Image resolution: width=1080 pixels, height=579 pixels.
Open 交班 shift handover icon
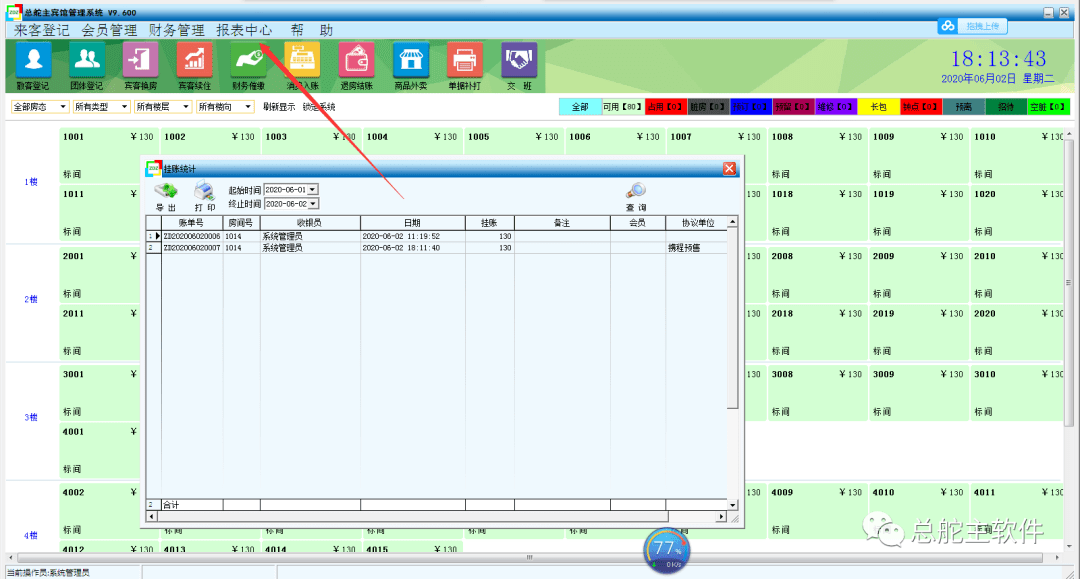click(519, 66)
